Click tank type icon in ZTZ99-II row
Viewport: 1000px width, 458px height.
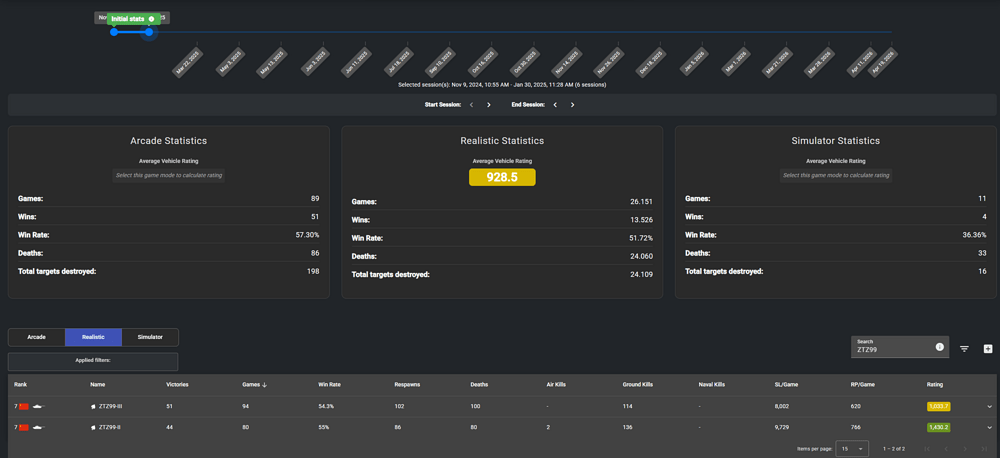click(x=38, y=427)
